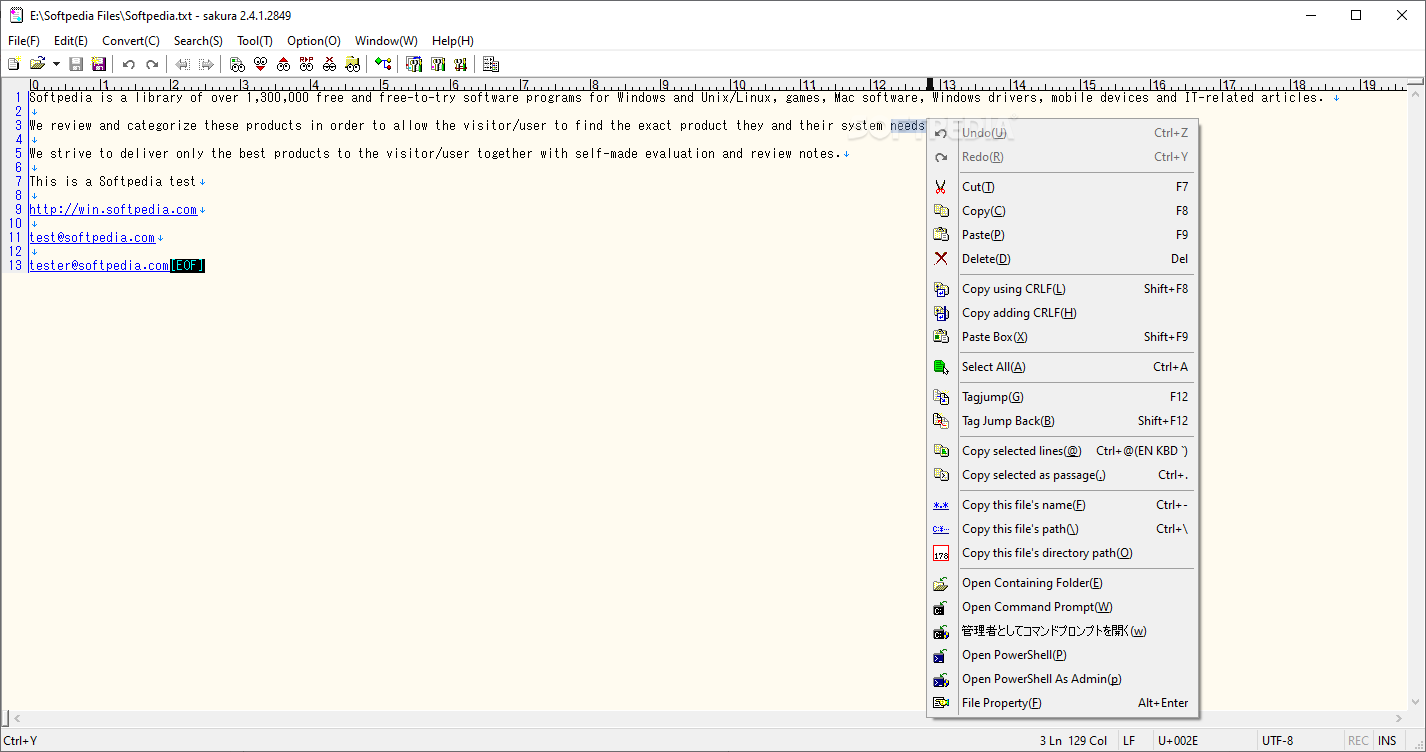Viewport: 1426px width, 752px height.
Task: Click the Find Previous up-arrow icon
Action: click(x=283, y=64)
